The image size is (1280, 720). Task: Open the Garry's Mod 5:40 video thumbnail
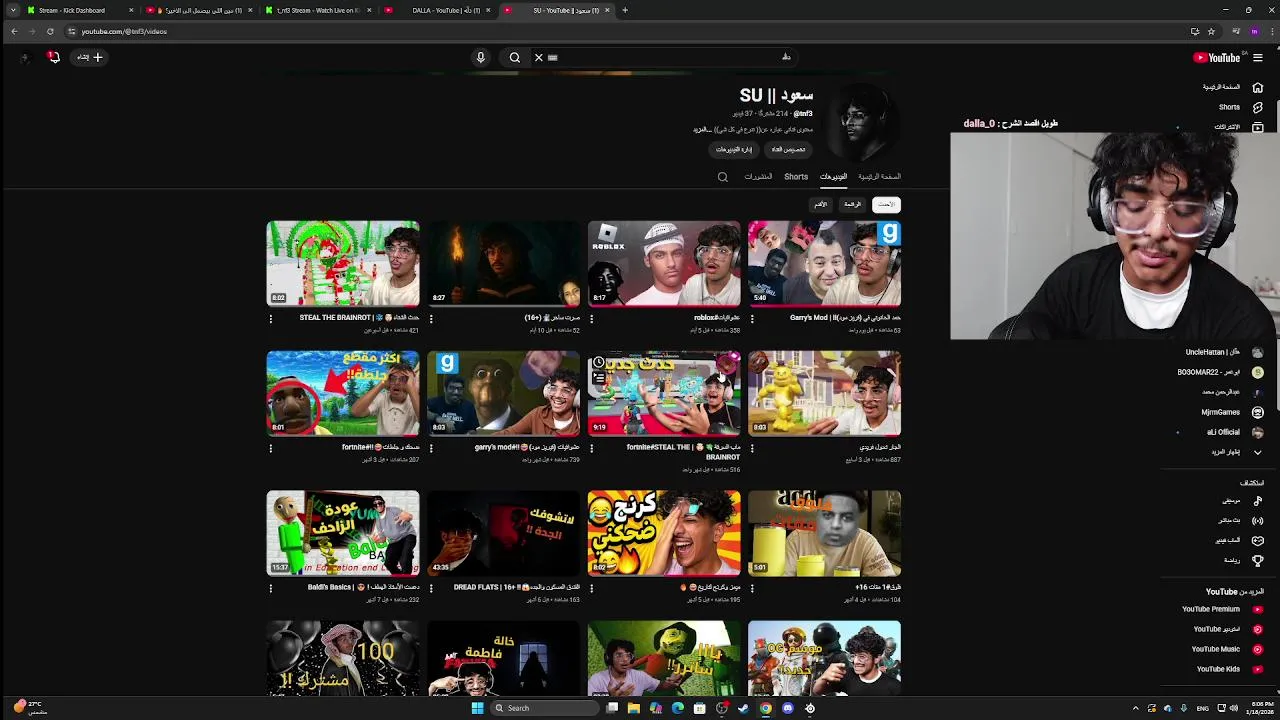pyautogui.click(x=825, y=263)
